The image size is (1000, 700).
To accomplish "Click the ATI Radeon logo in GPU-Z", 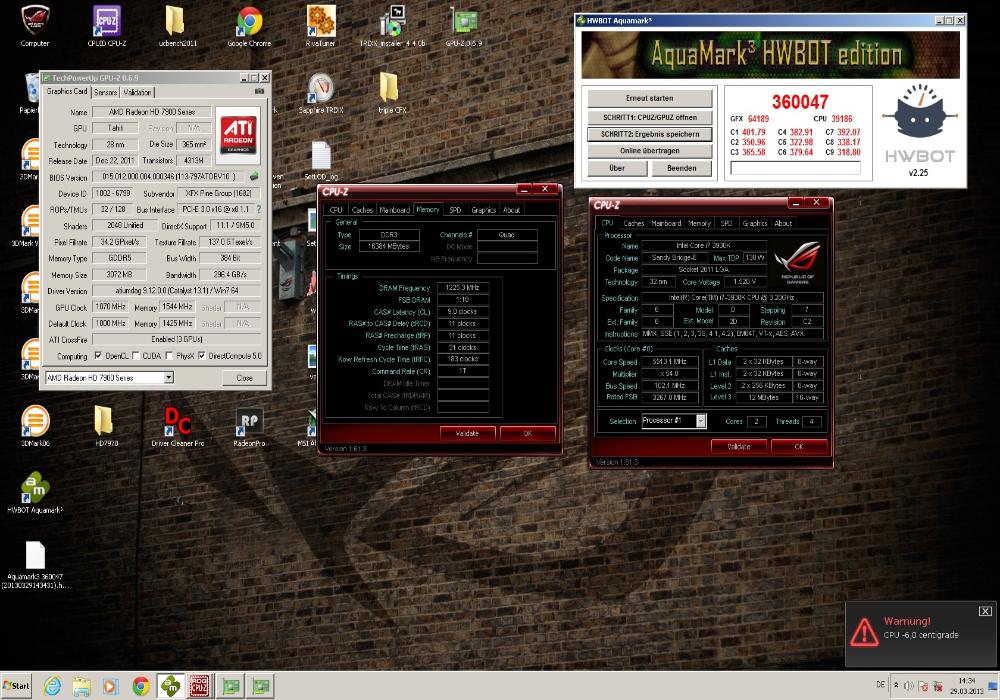I will pyautogui.click(x=238, y=135).
